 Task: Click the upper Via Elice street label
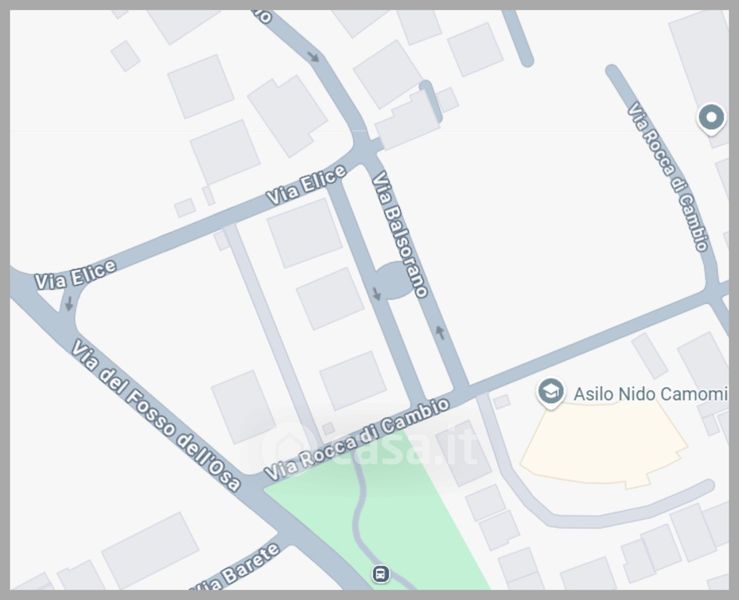pyautogui.click(x=306, y=185)
